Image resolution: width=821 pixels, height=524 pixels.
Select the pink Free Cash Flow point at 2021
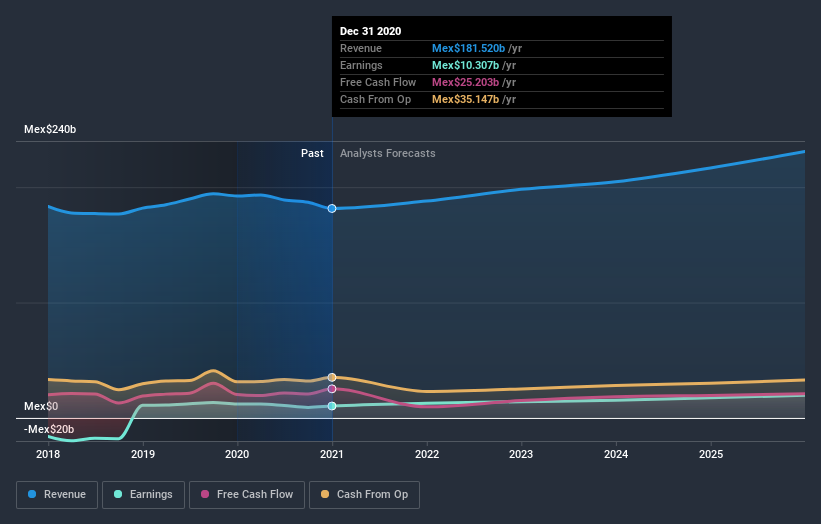tap(332, 389)
